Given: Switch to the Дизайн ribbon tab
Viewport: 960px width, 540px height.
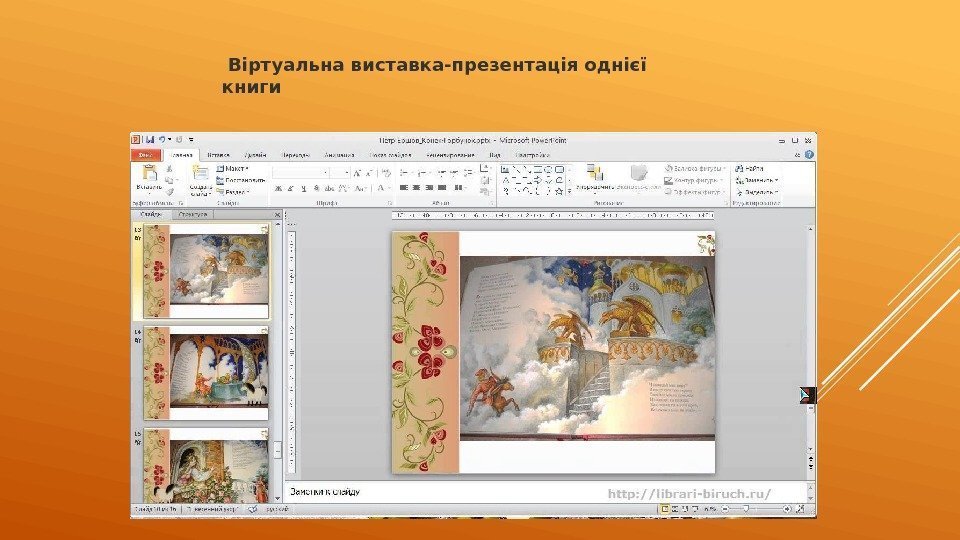Looking at the screenshot, I should (255, 155).
